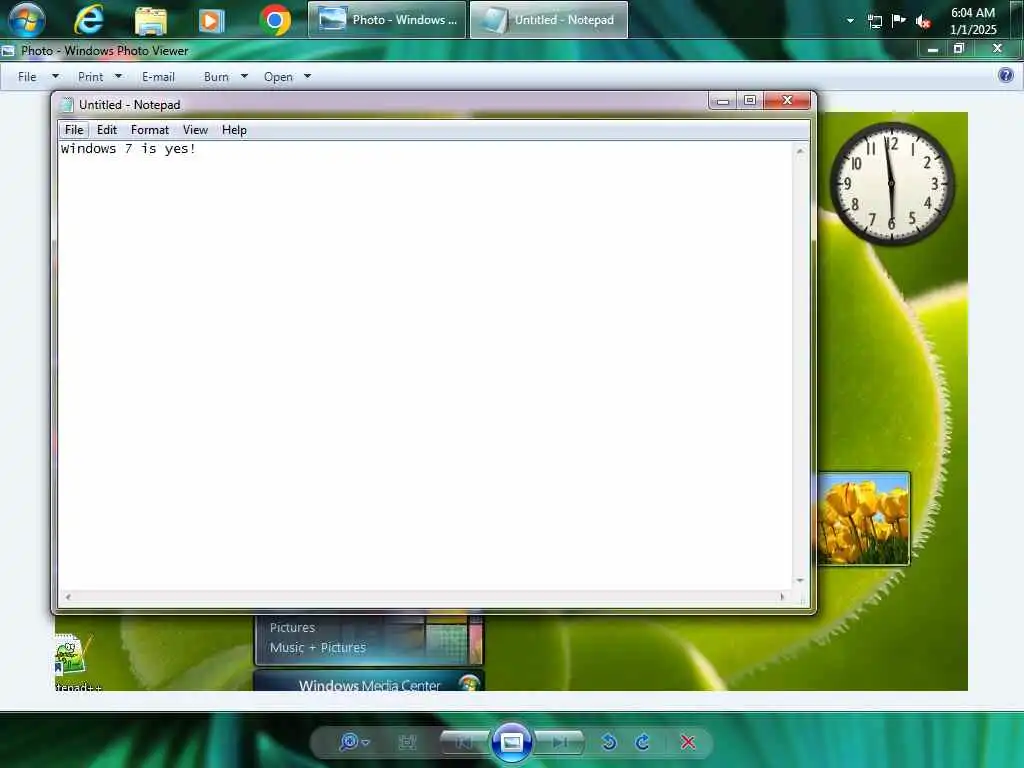Restore down the Photo Viewer window
This screenshot has width=1024, height=768.
(959, 49)
